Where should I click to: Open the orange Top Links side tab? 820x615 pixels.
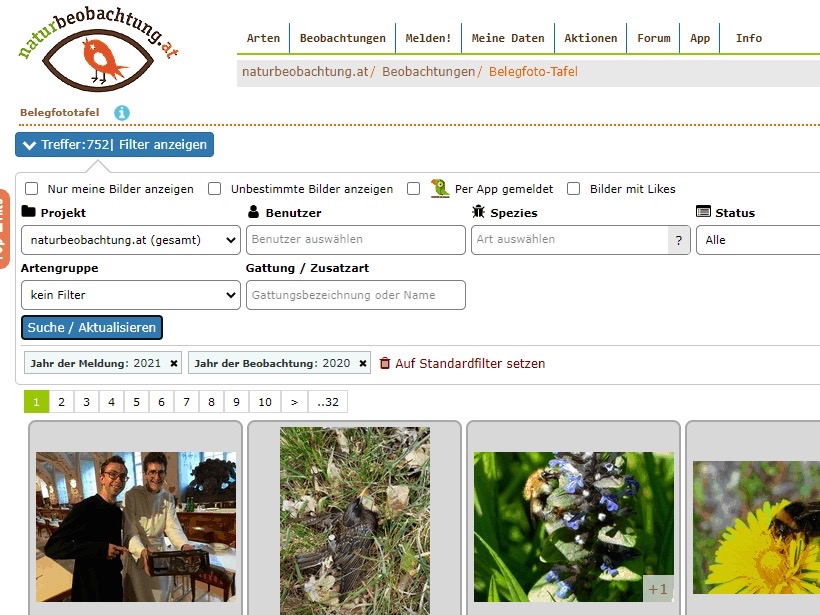(x=4, y=229)
